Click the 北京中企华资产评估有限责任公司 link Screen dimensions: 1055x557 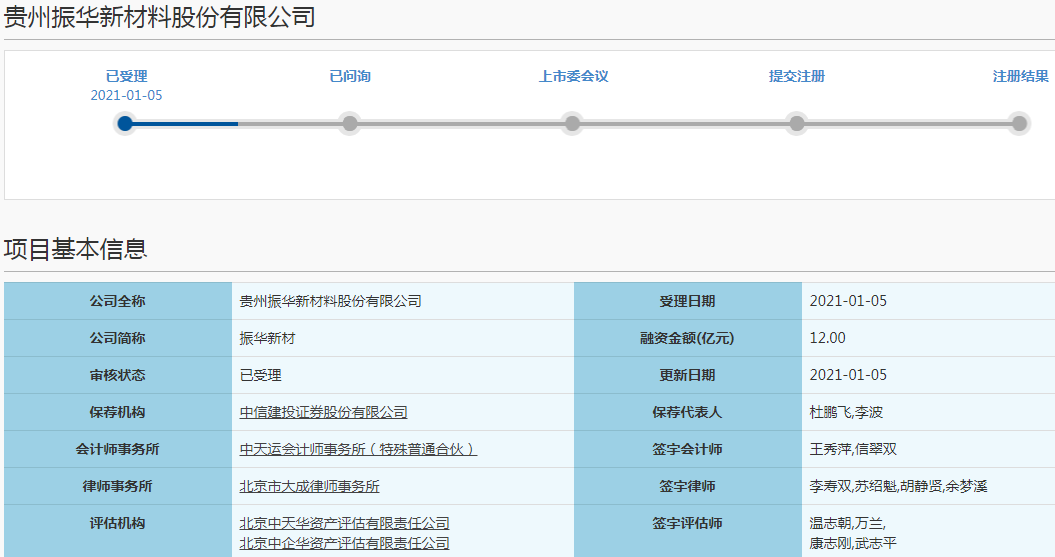coord(345,543)
